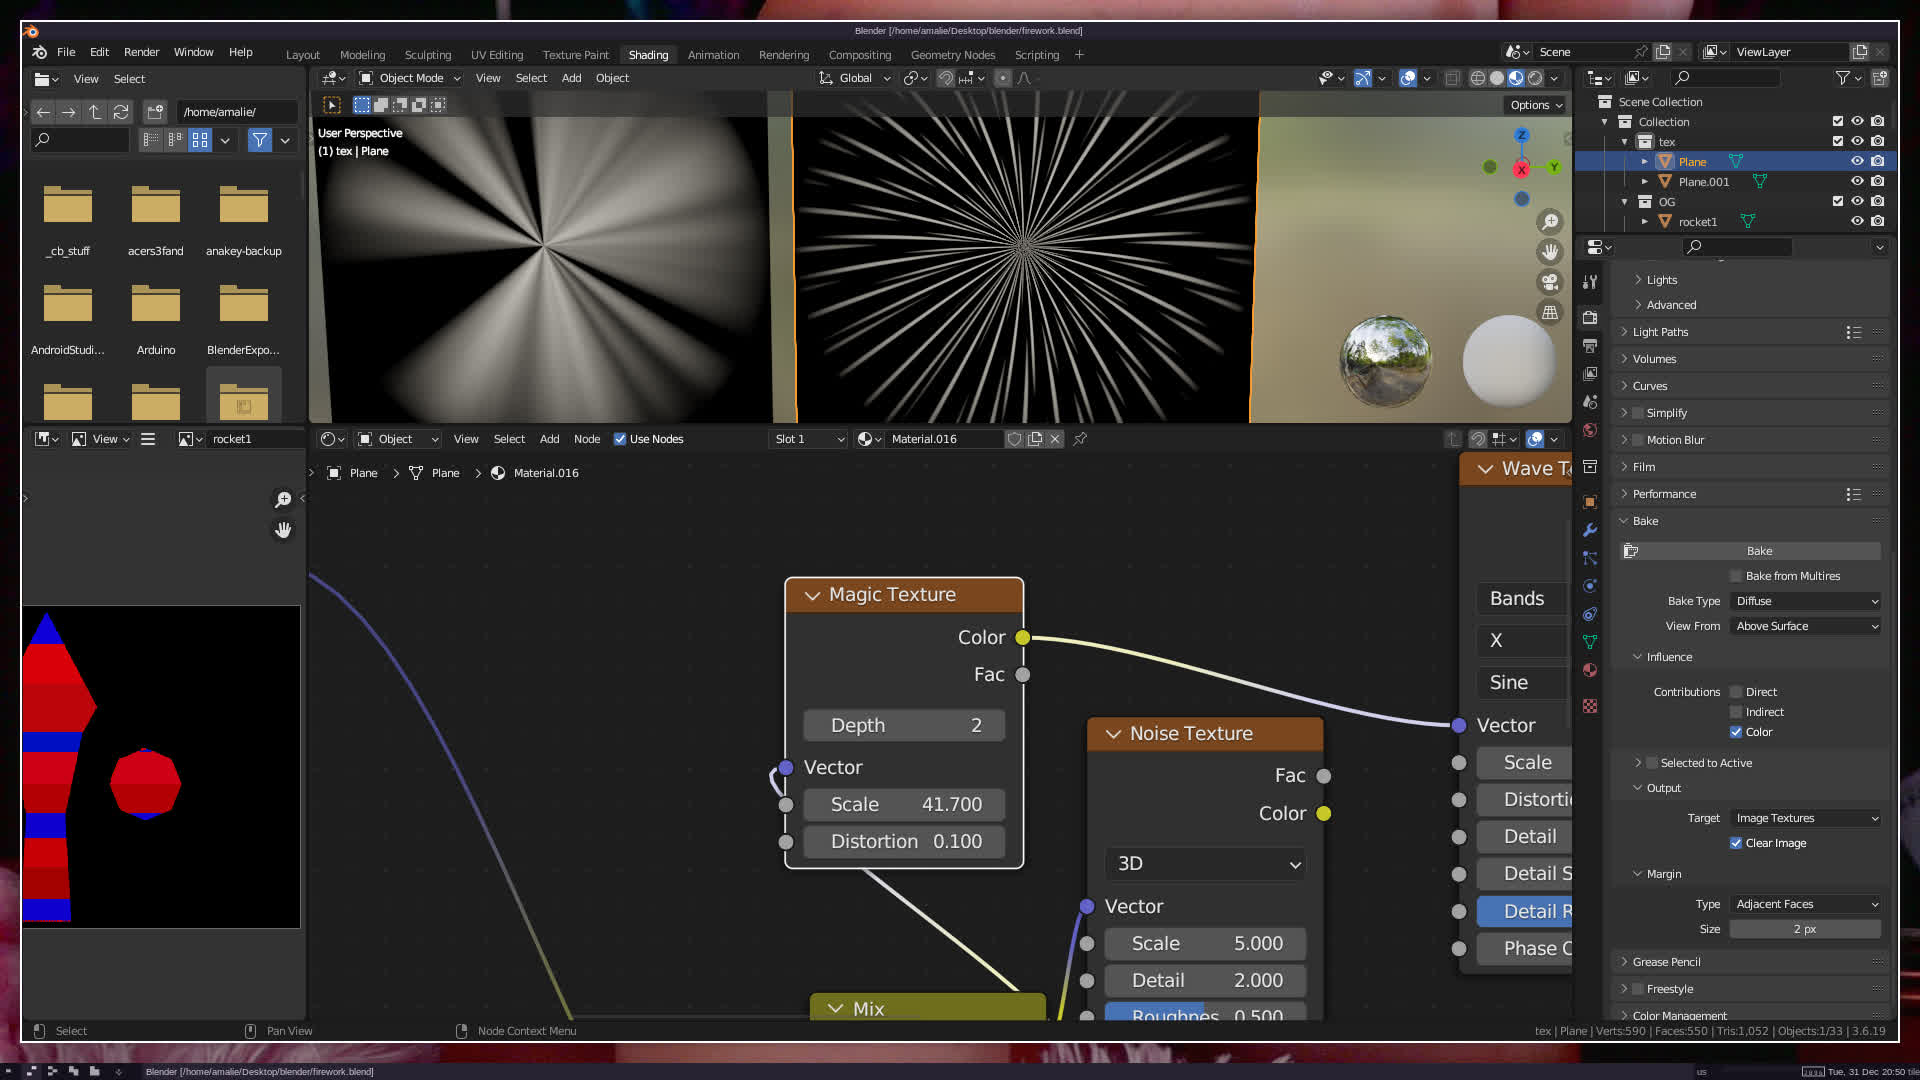
Task: Switch to the Geometry Nodes workspace tab
Action: (x=952, y=55)
